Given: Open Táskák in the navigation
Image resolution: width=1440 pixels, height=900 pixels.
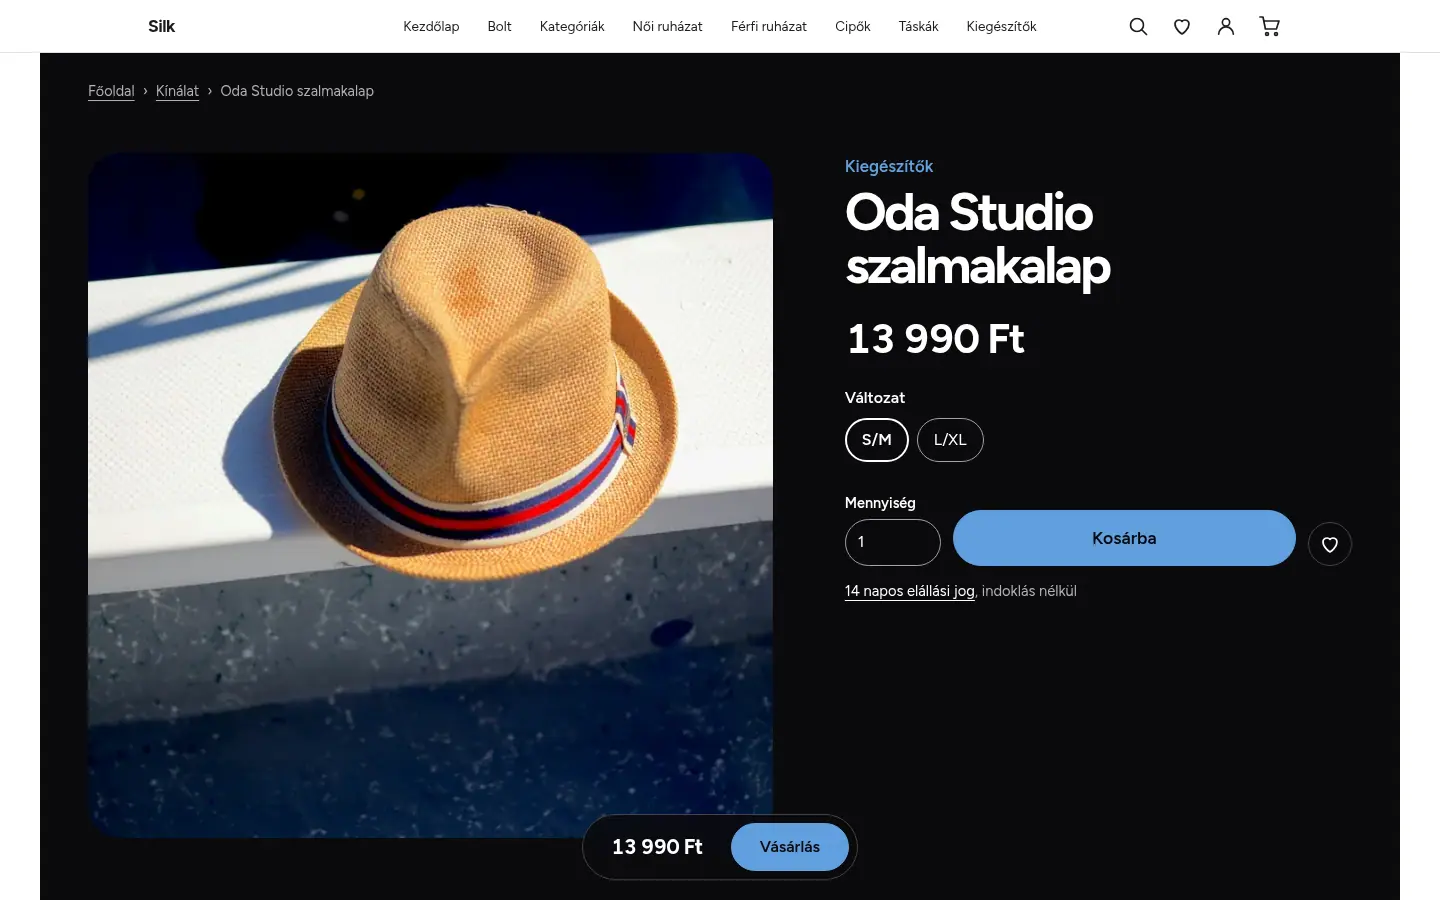Looking at the screenshot, I should (x=918, y=27).
